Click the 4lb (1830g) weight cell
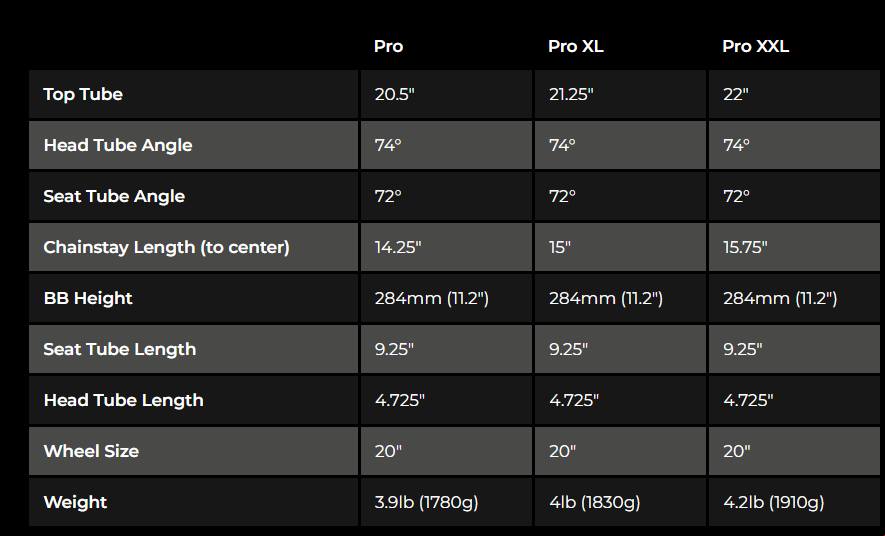The height and width of the screenshot is (536, 885). coord(594,502)
